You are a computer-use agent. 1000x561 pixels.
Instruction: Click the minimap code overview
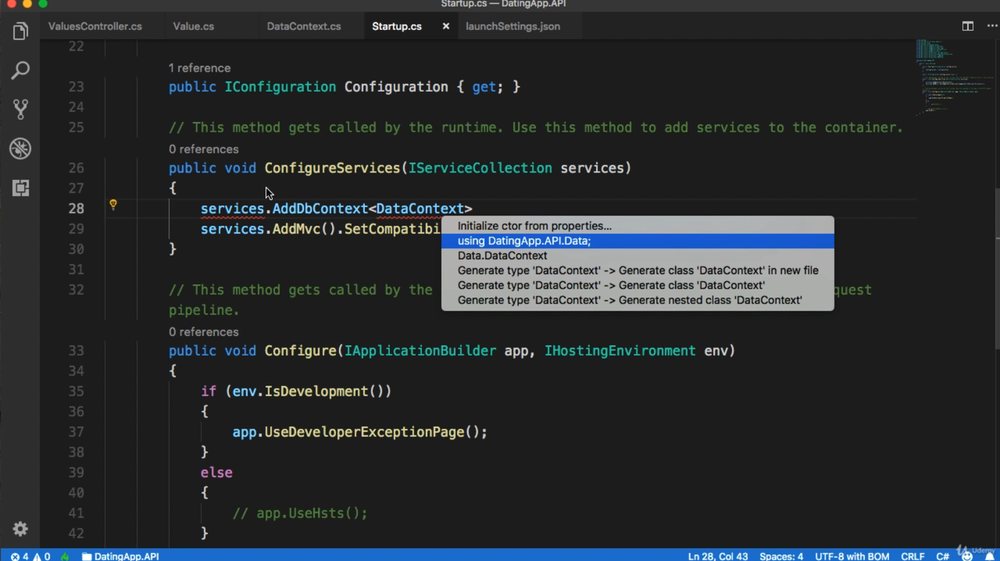point(933,75)
